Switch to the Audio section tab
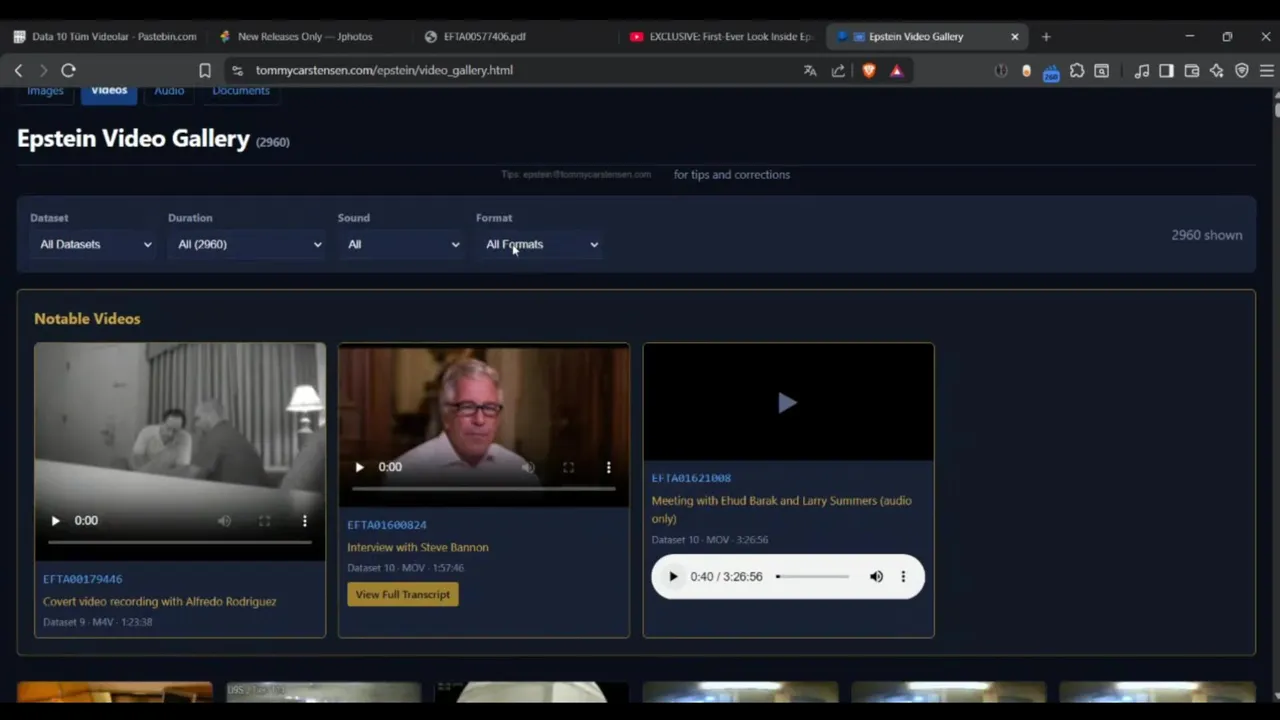Screen dimensions: 1280x720 tap(169, 91)
